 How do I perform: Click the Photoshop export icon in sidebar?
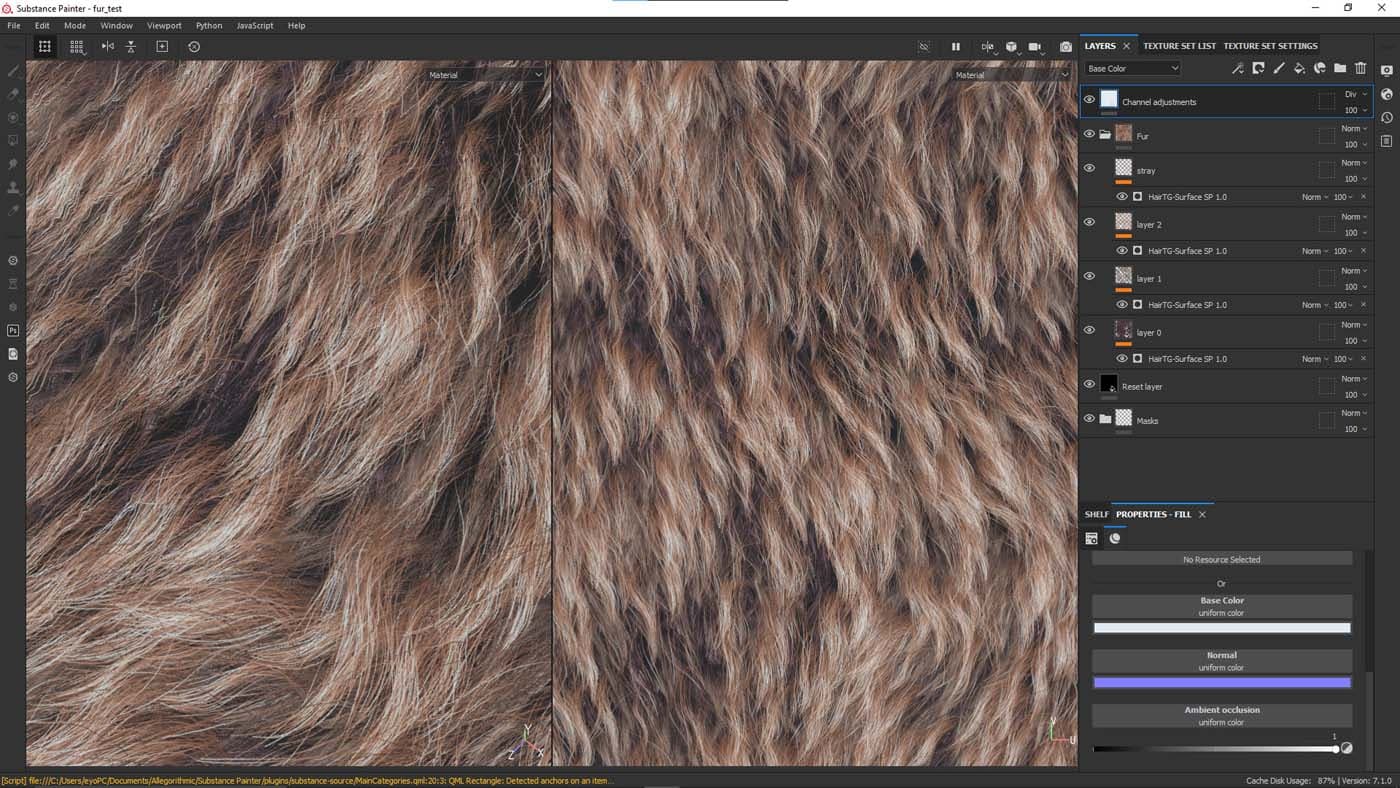point(13,330)
